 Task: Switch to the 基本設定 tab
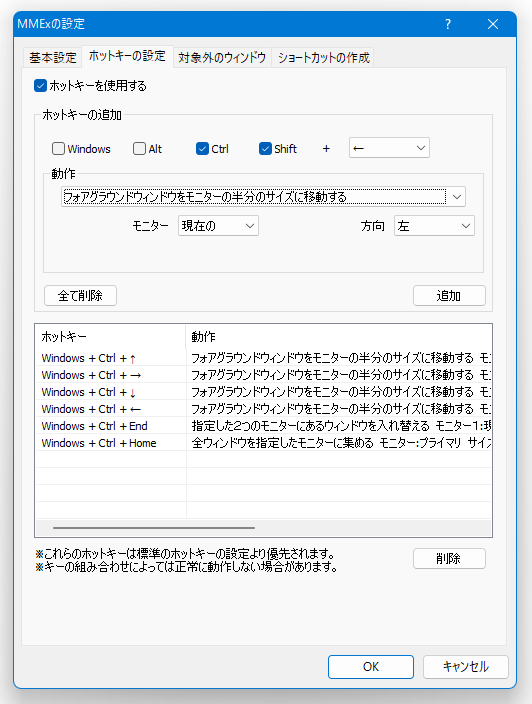pyautogui.click(x=53, y=58)
